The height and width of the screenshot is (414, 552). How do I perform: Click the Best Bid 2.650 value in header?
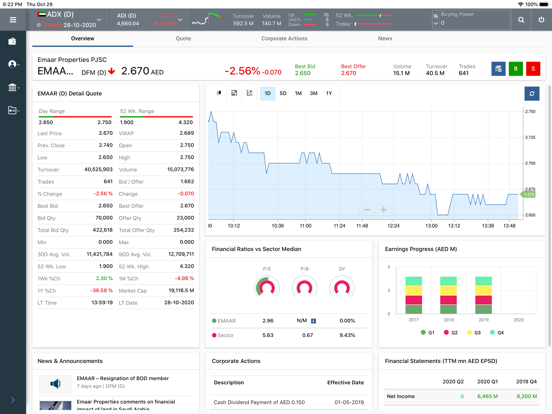click(x=303, y=73)
